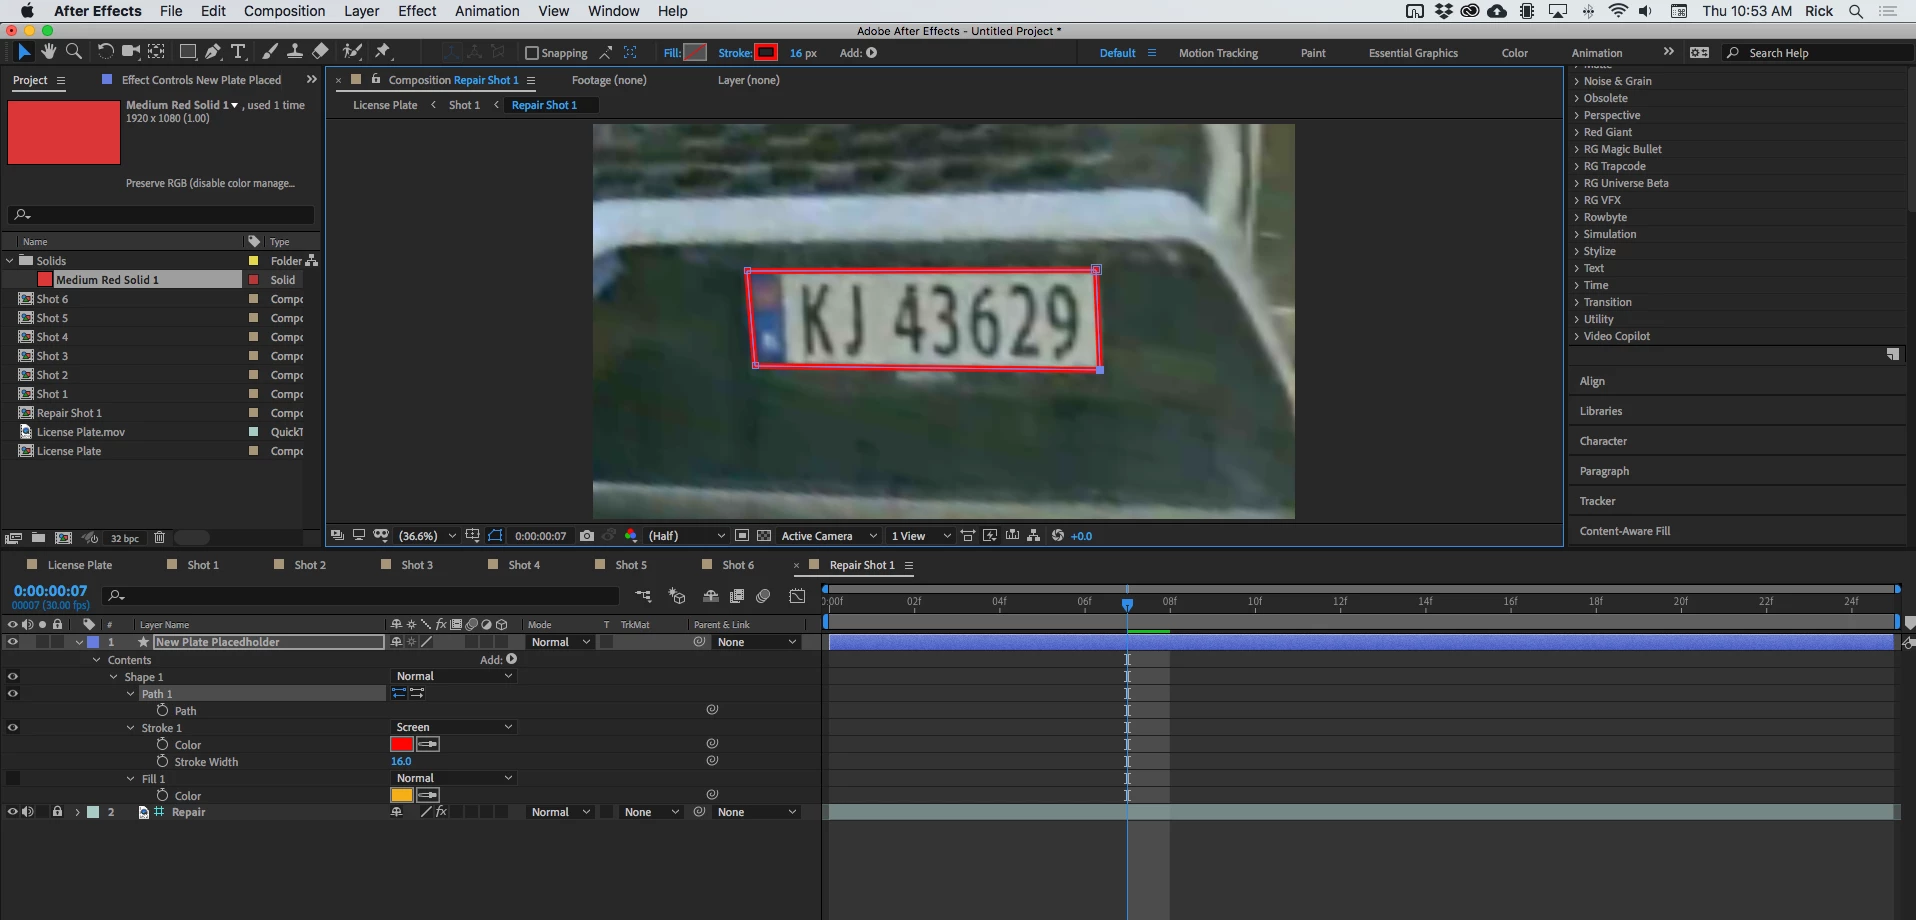Click the toolbar Stroke color swatch
Image resolution: width=1916 pixels, height=920 pixels.
[x=766, y=53]
